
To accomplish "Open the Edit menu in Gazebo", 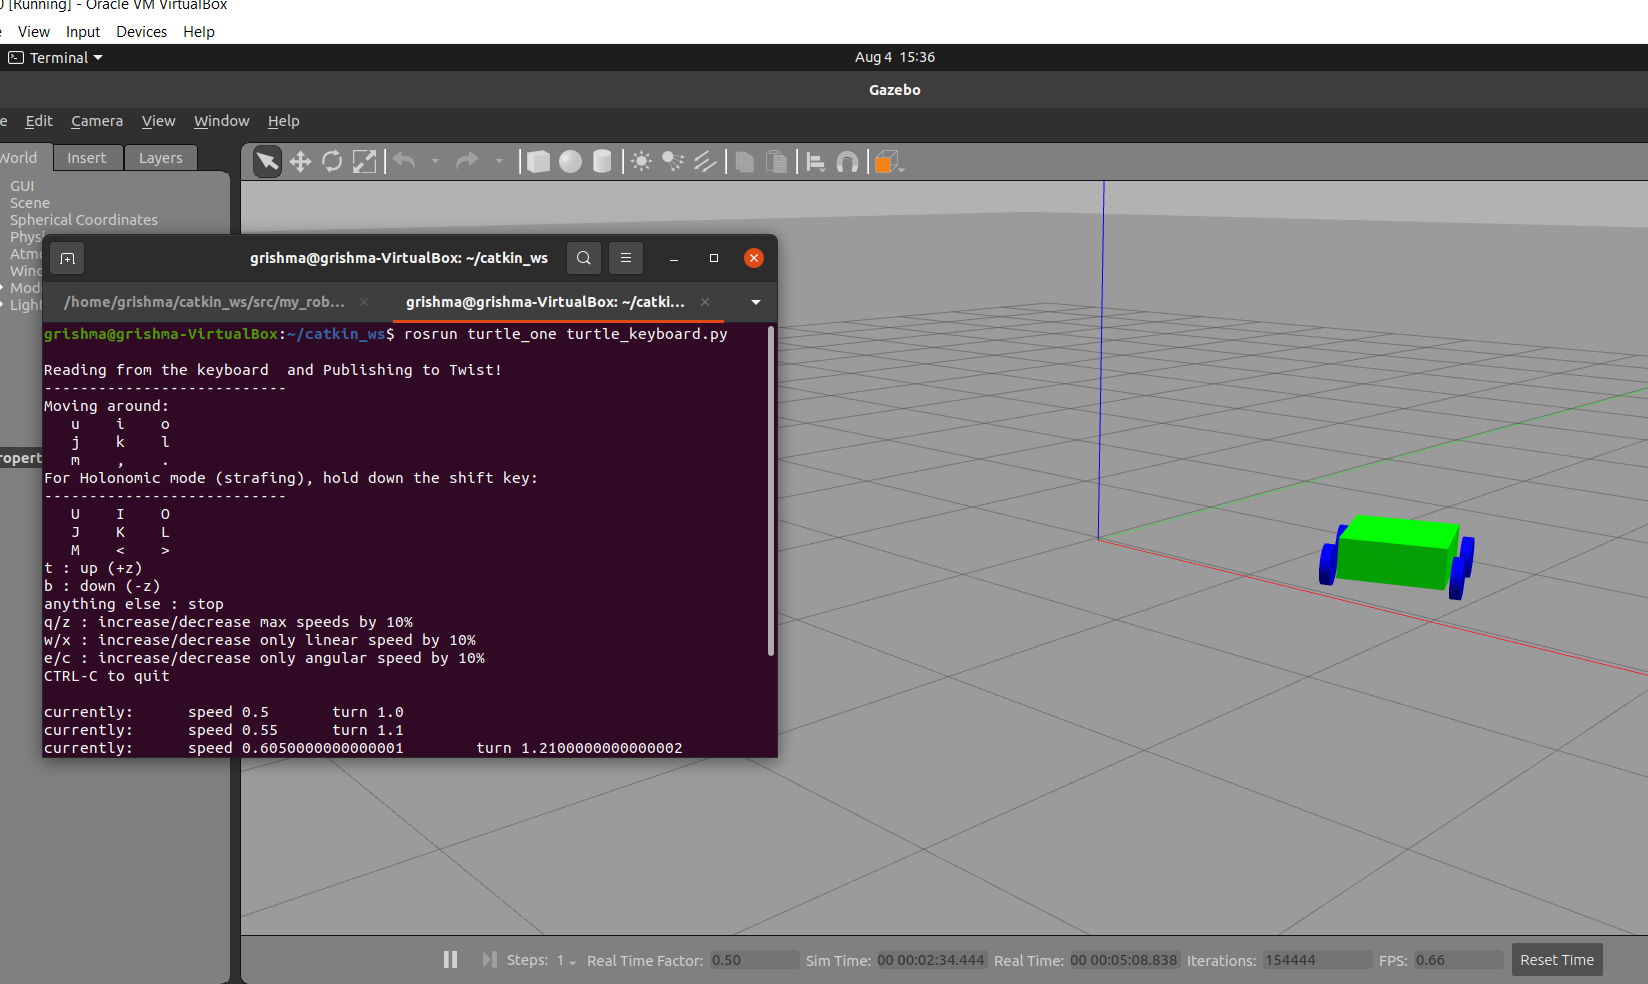I will coord(39,121).
